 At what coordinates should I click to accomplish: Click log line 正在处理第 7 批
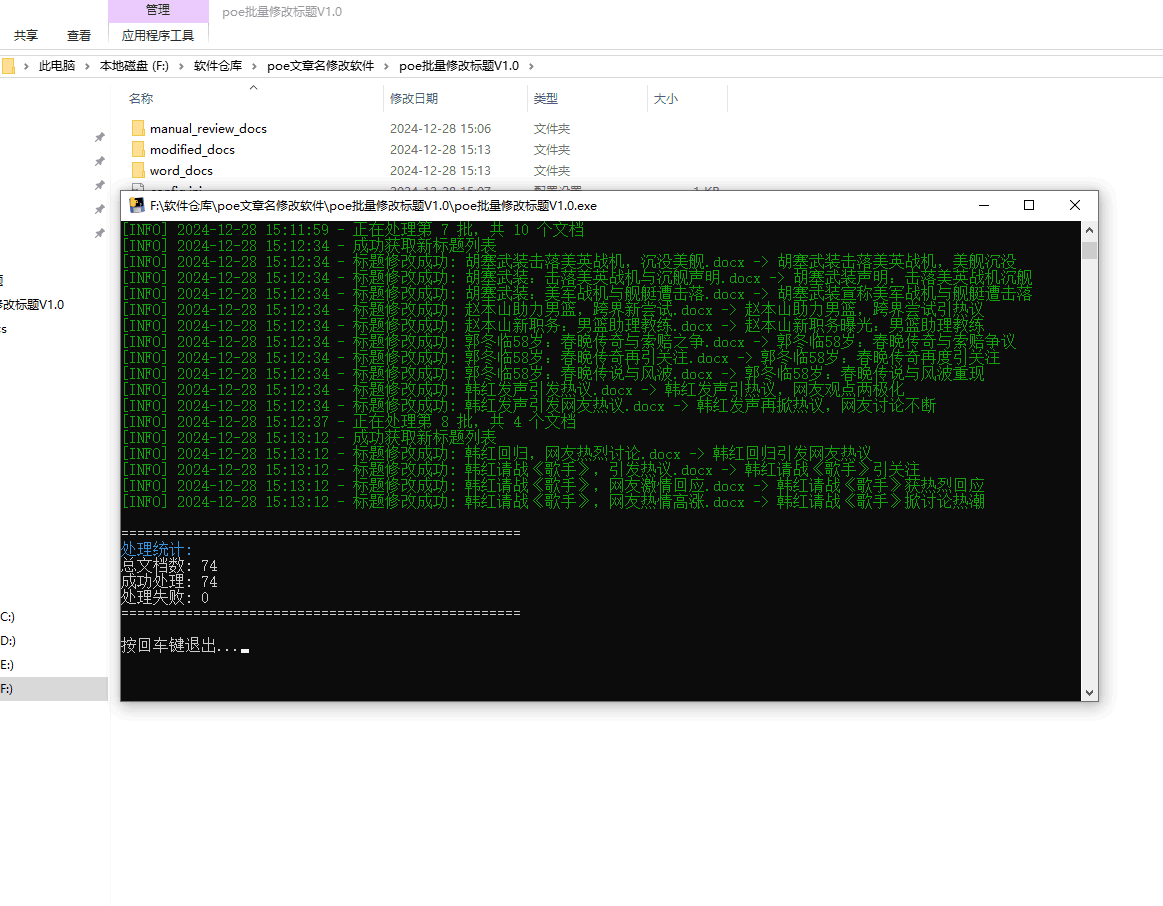[352, 230]
